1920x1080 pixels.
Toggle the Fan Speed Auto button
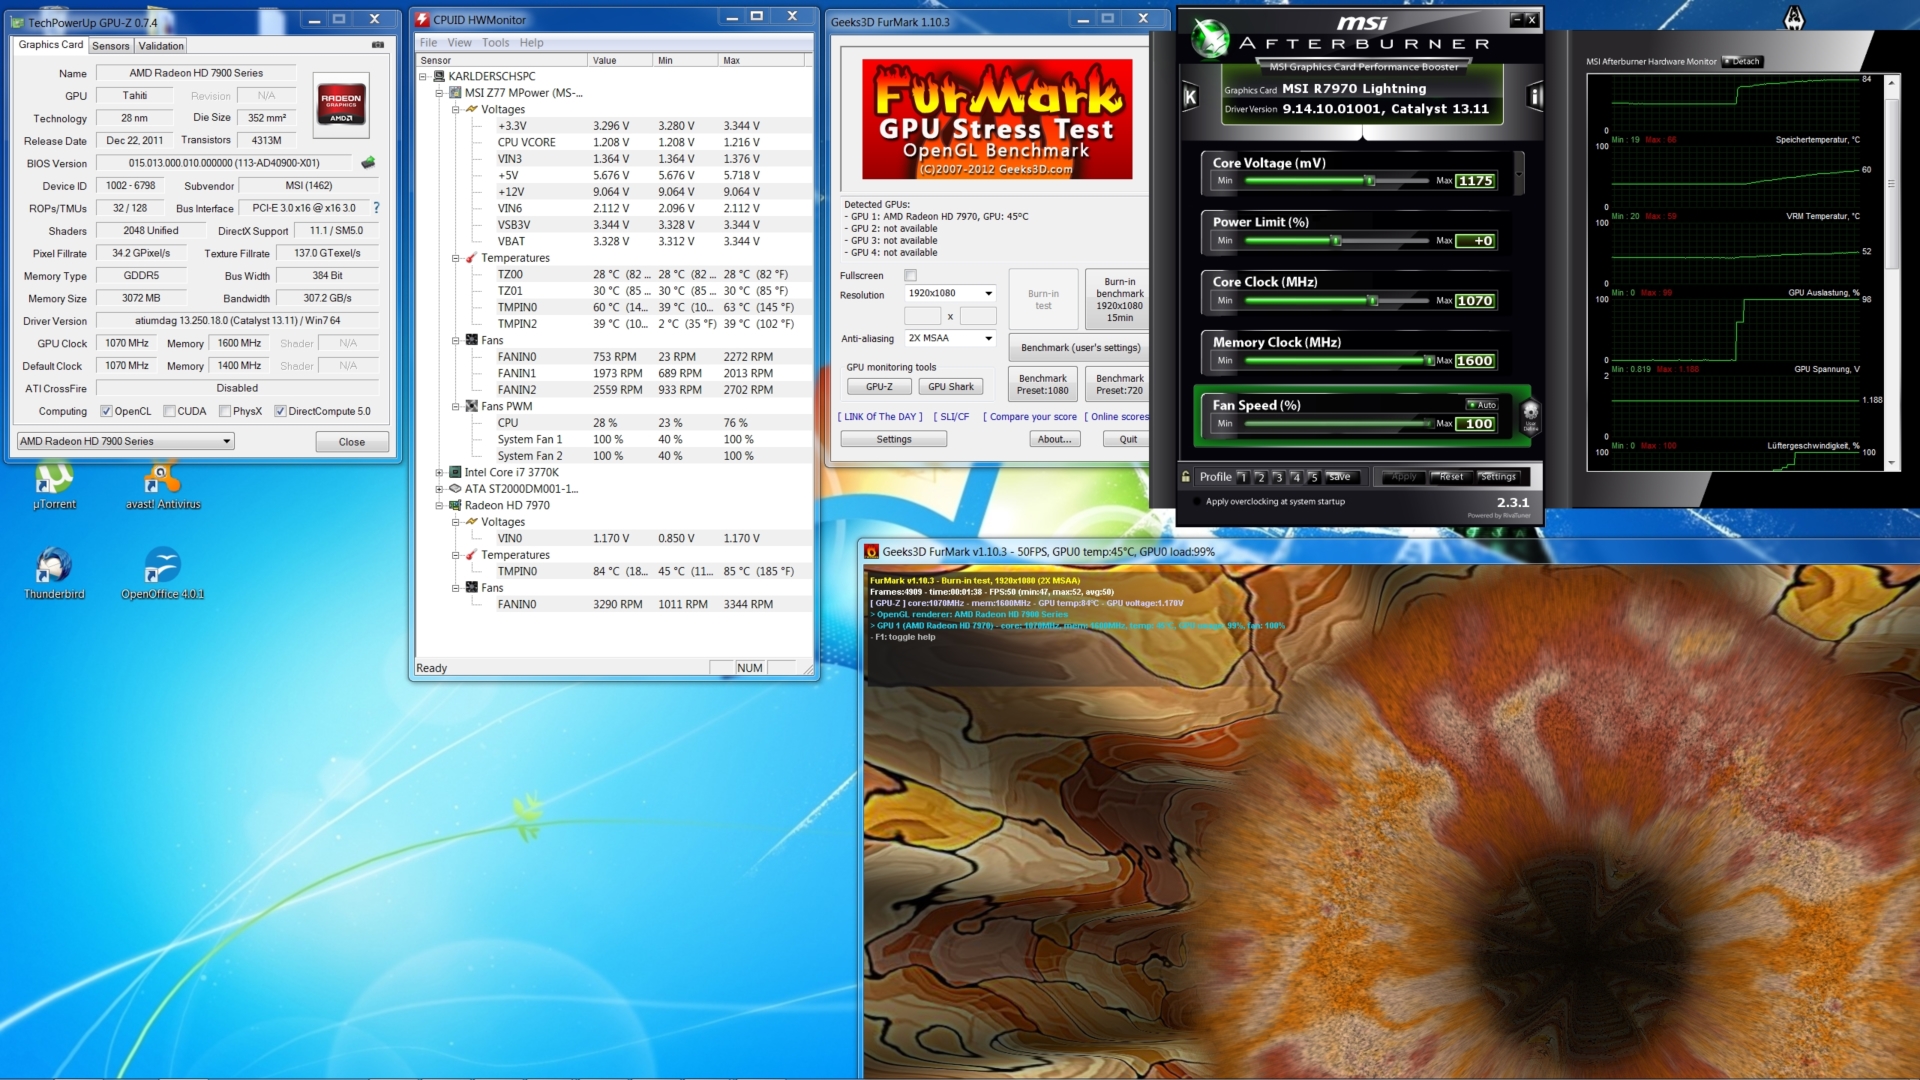(1482, 405)
